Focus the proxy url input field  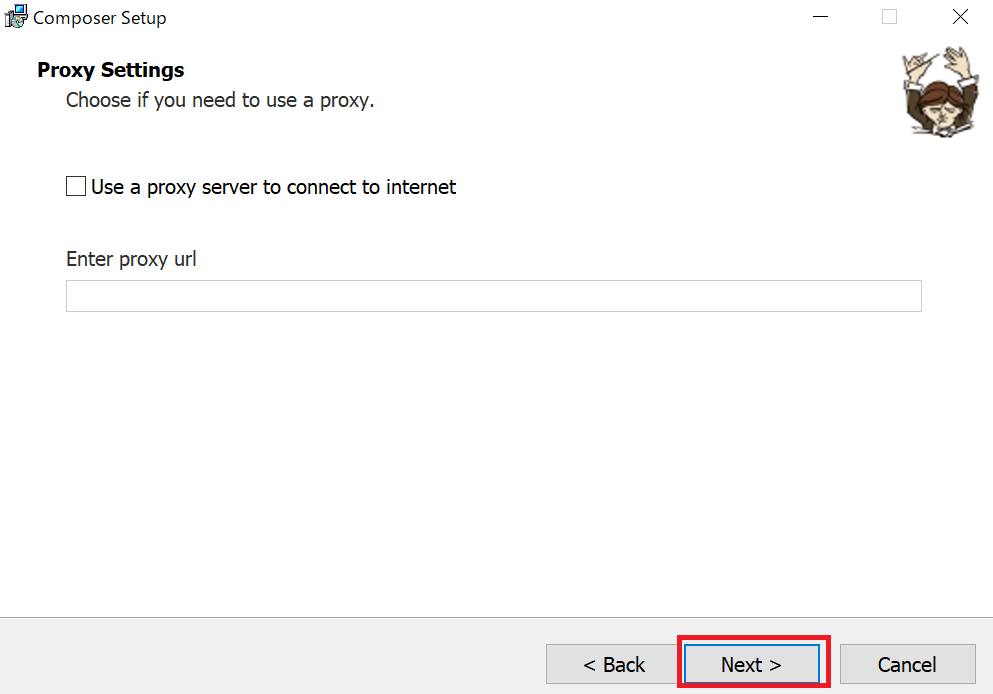click(493, 296)
